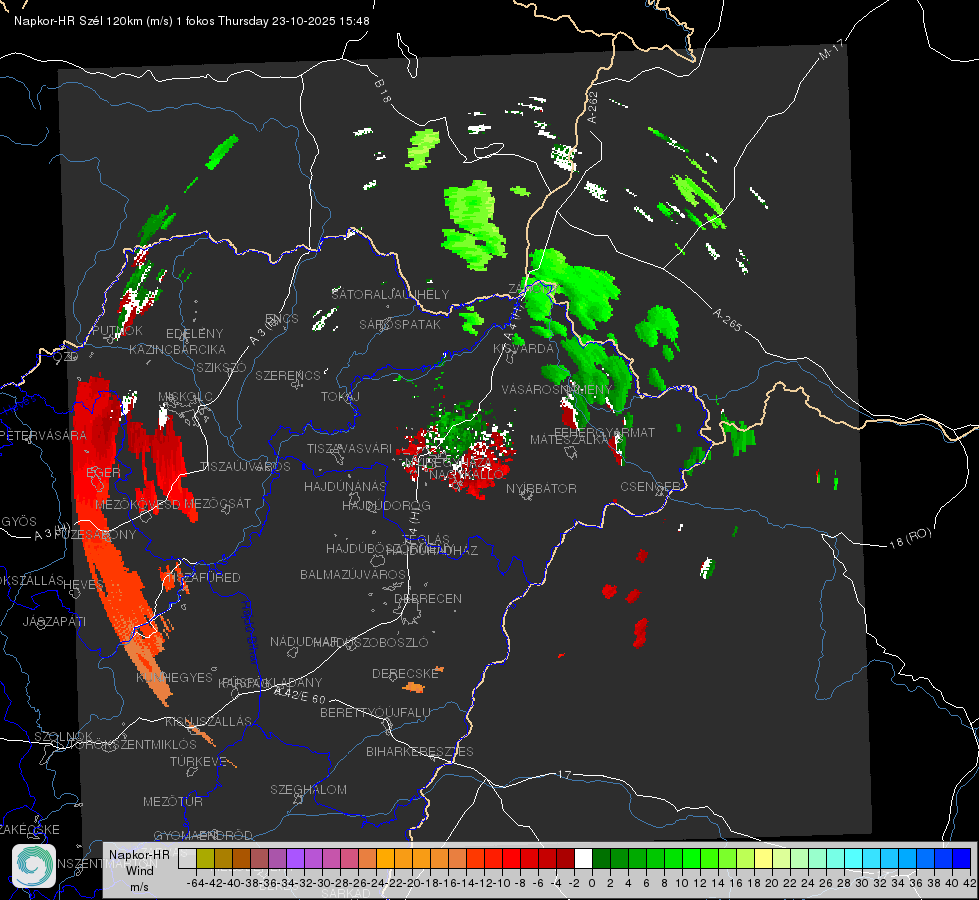
Task: Pick the olive -64 m/s legend swatch
Action: point(205,859)
